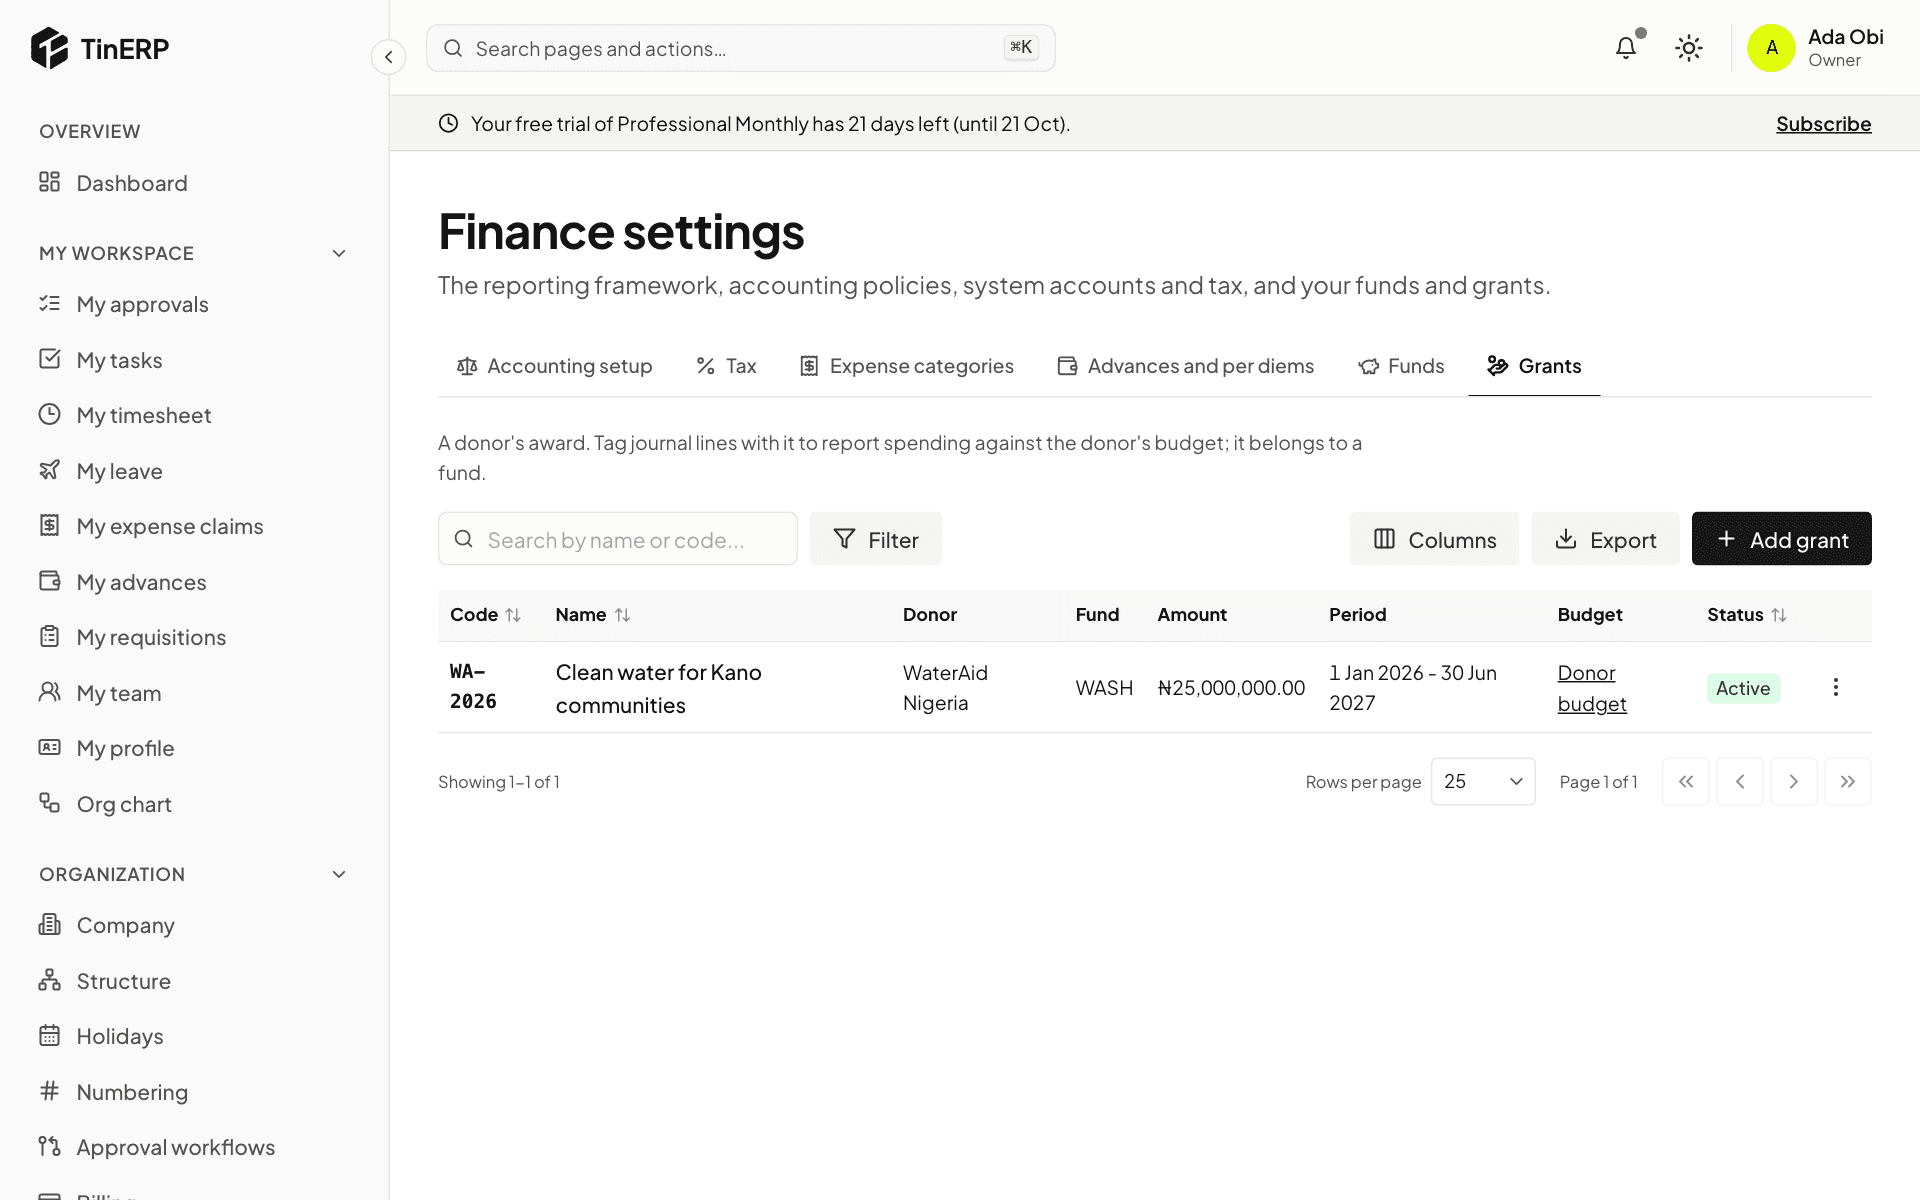Switch to the Funds tab
The height and width of the screenshot is (1200, 1920).
pos(1402,366)
